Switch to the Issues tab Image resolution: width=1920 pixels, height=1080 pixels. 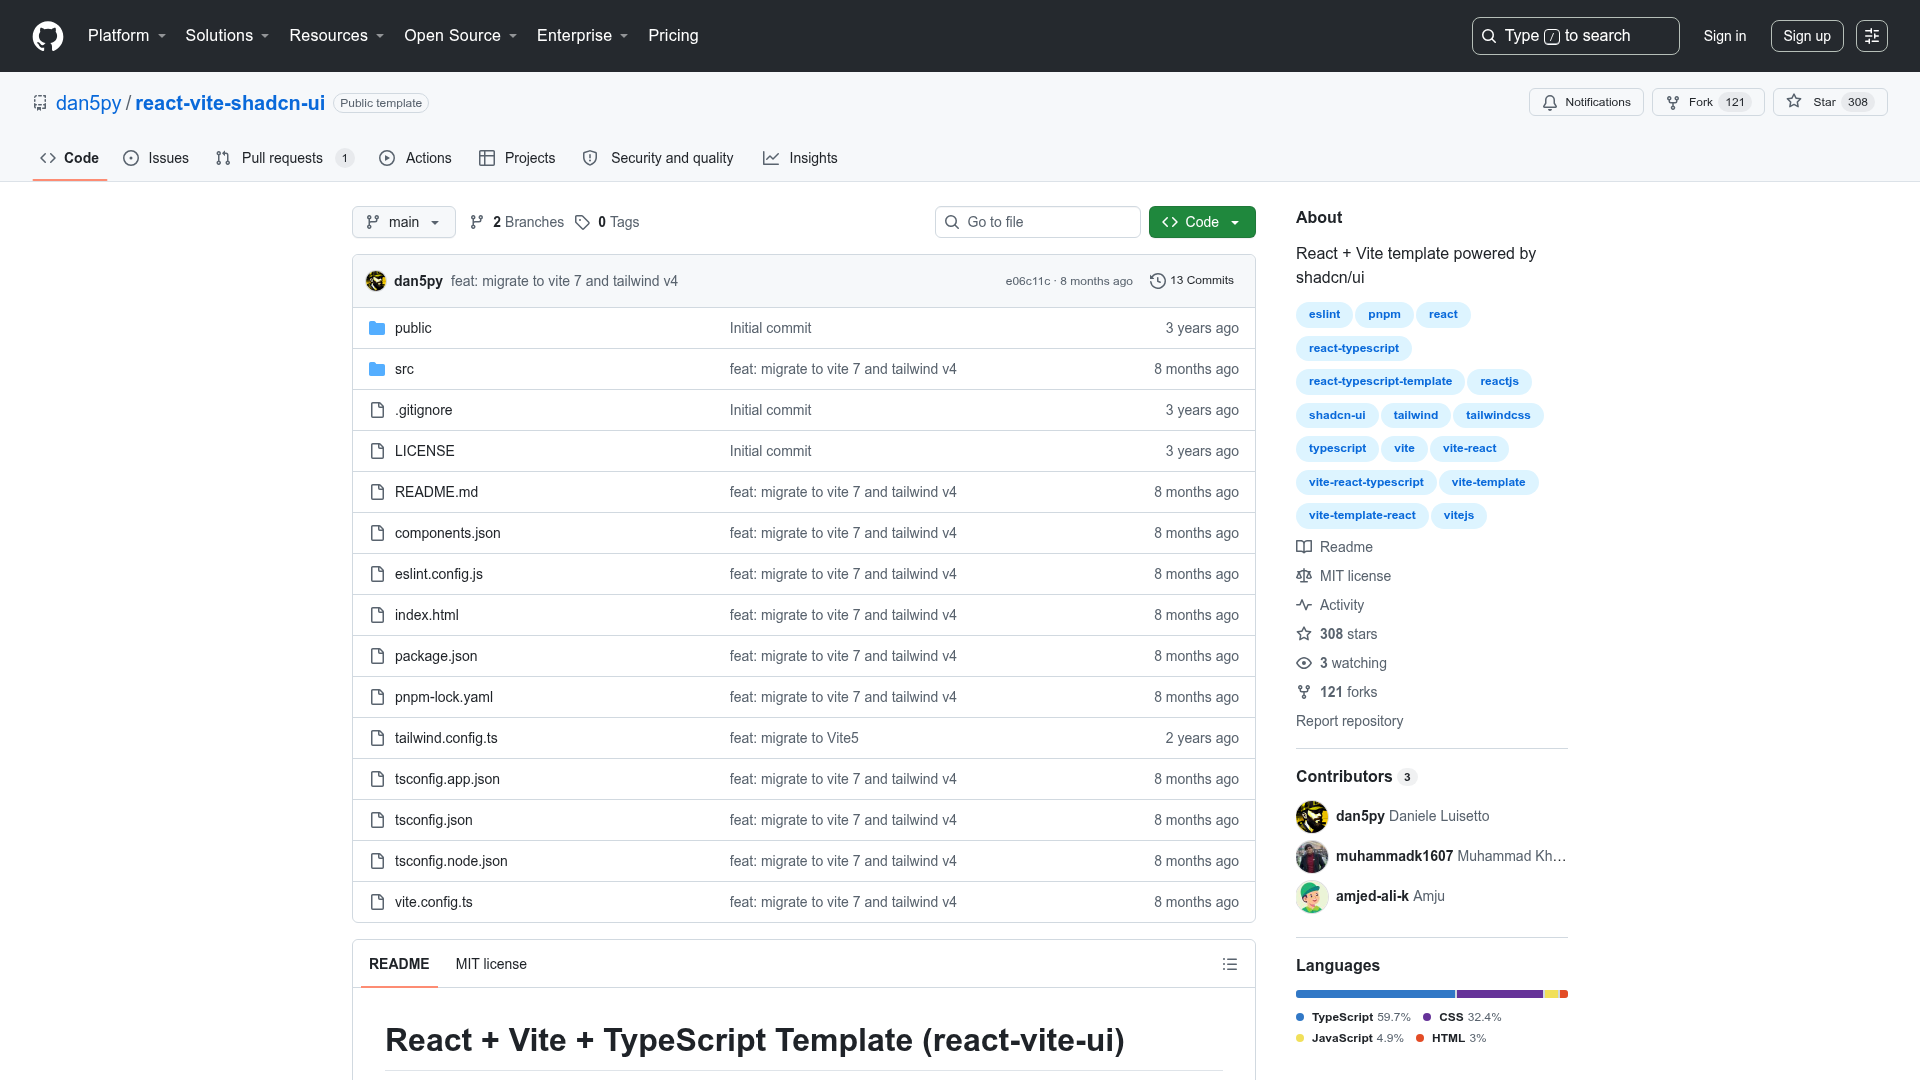156,158
